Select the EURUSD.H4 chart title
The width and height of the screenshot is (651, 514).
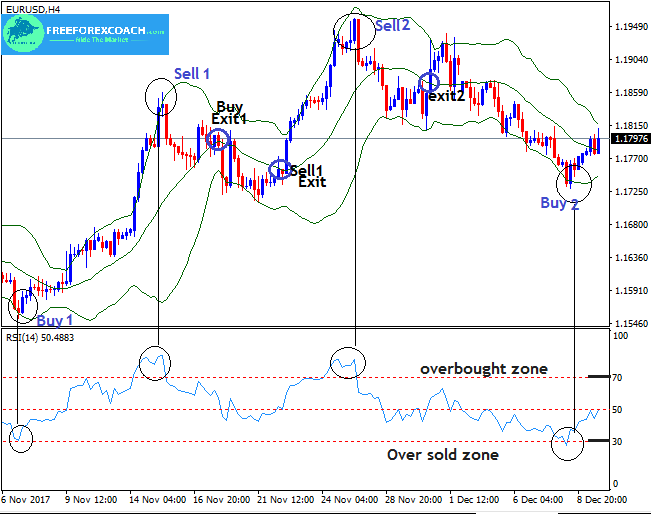coord(32,8)
